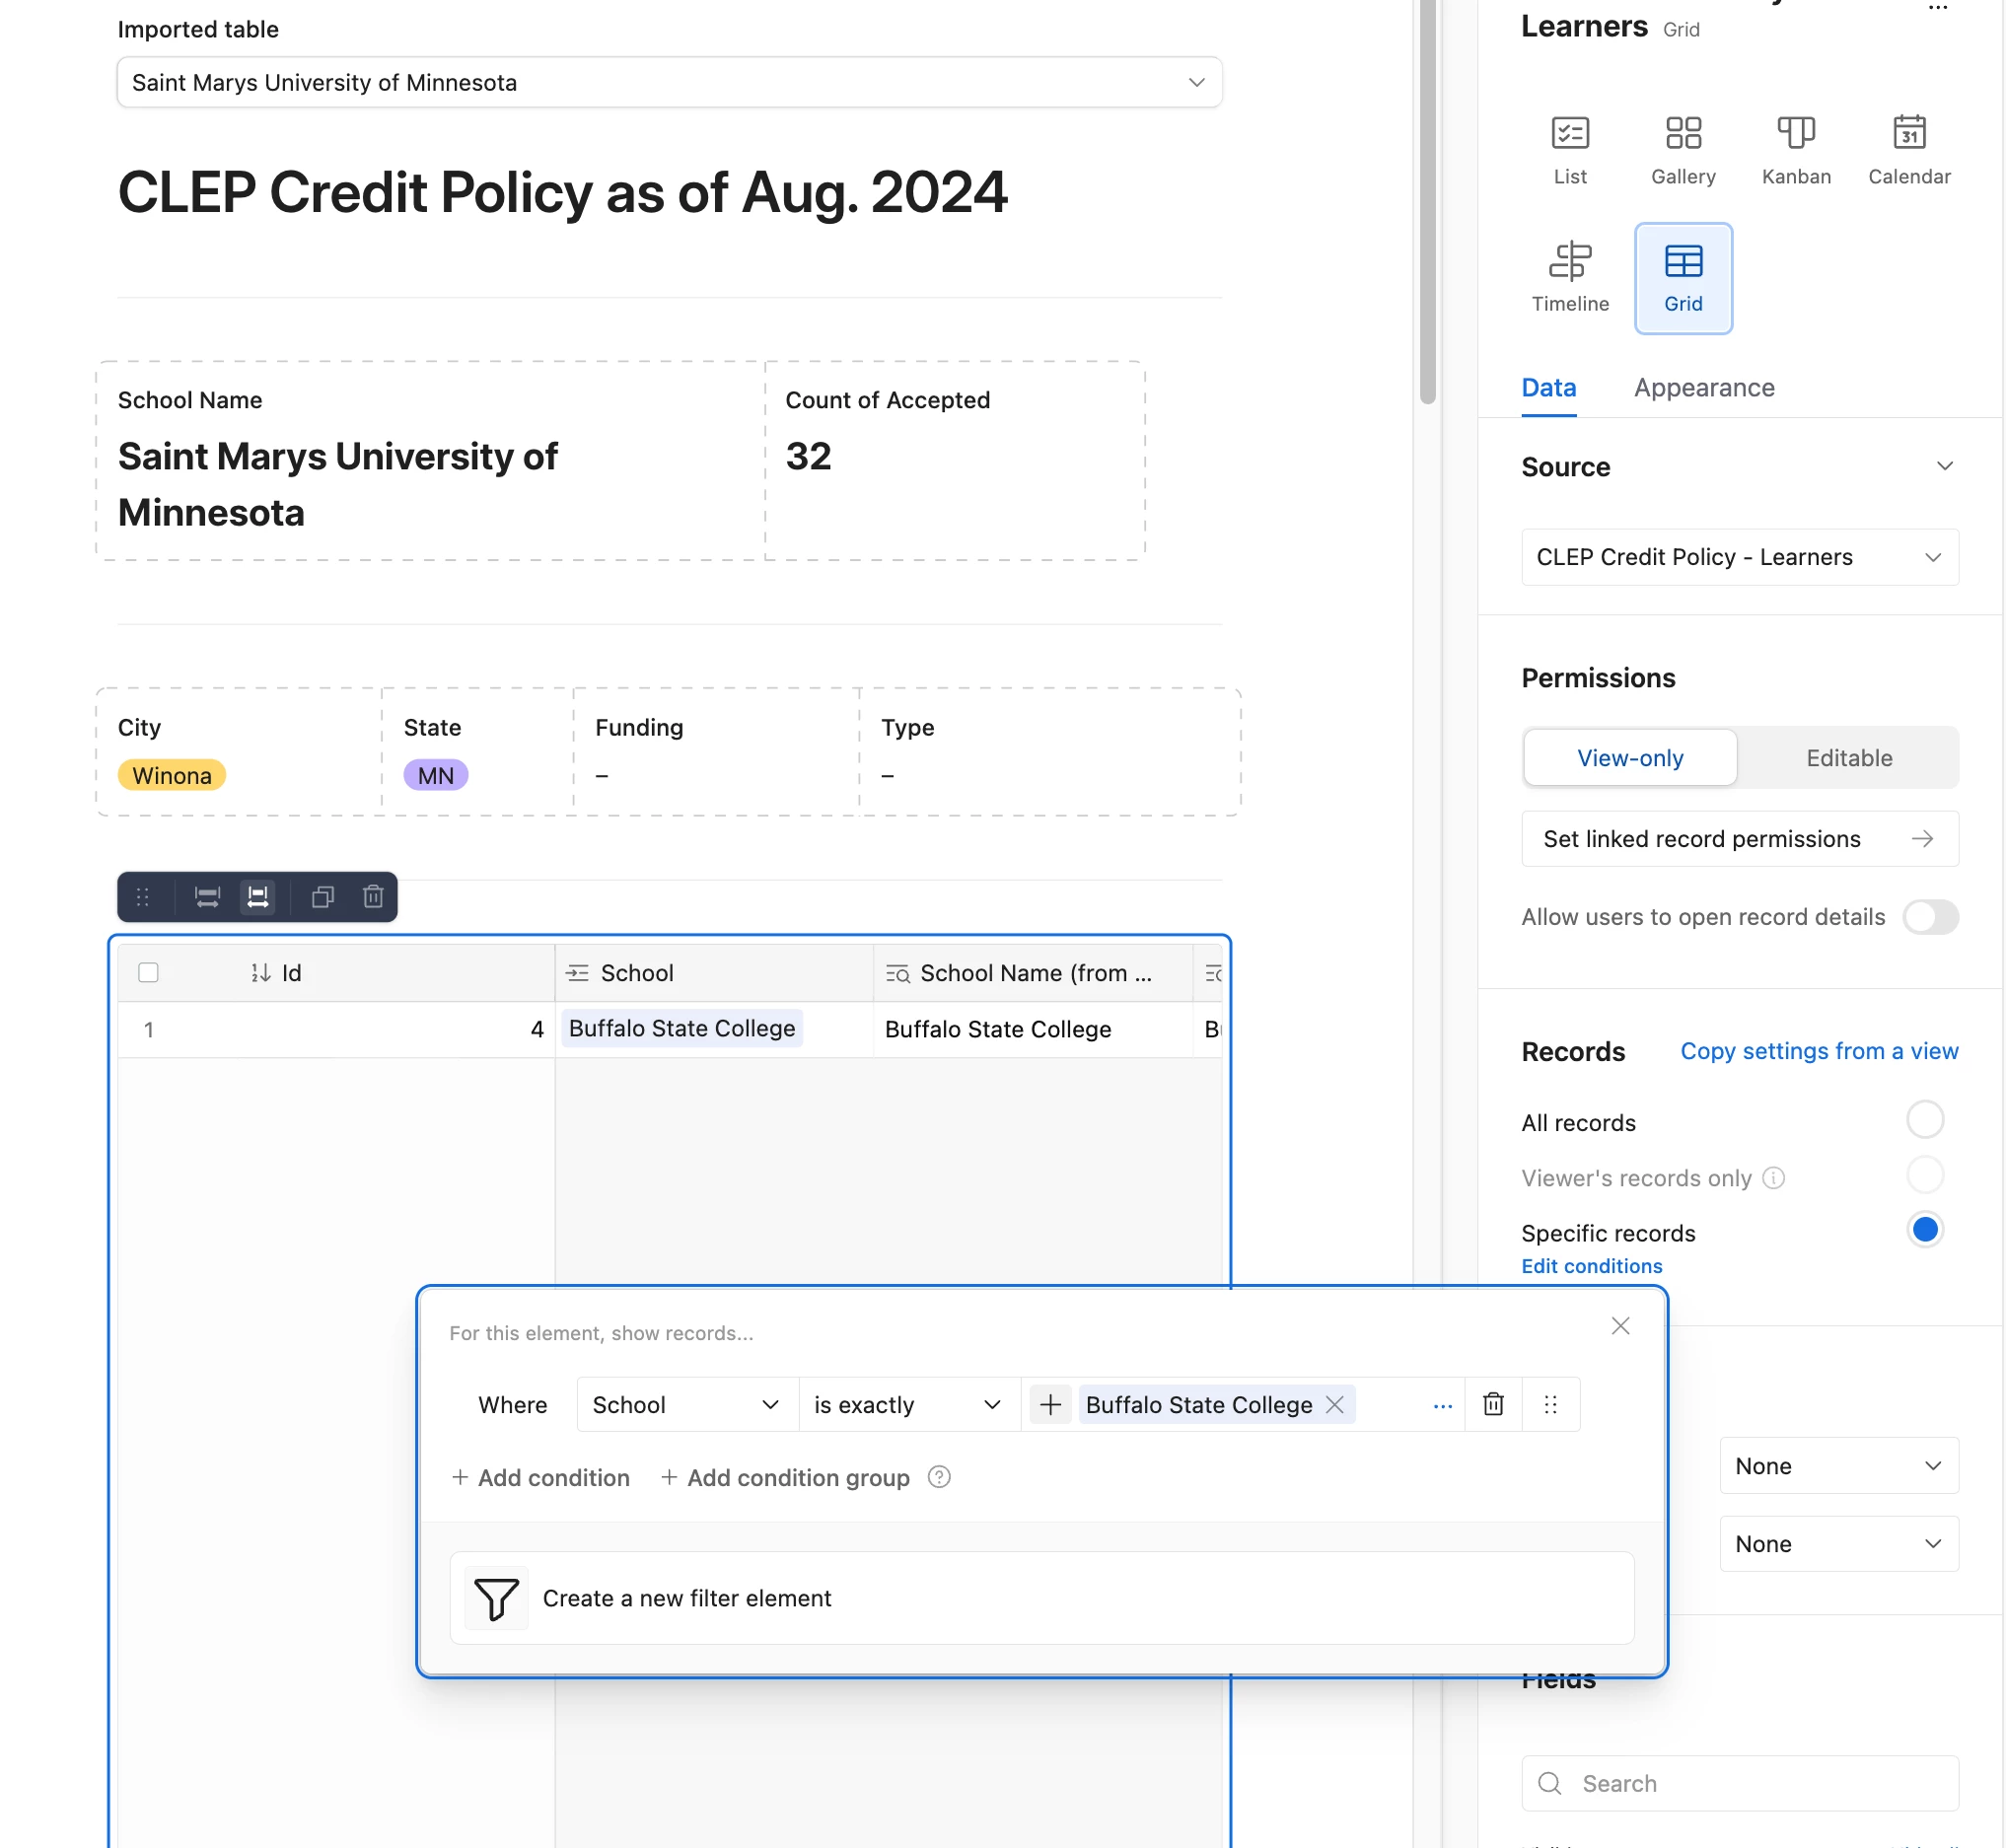Click Add condition group button
The image size is (2006, 1848).
pos(785,1477)
